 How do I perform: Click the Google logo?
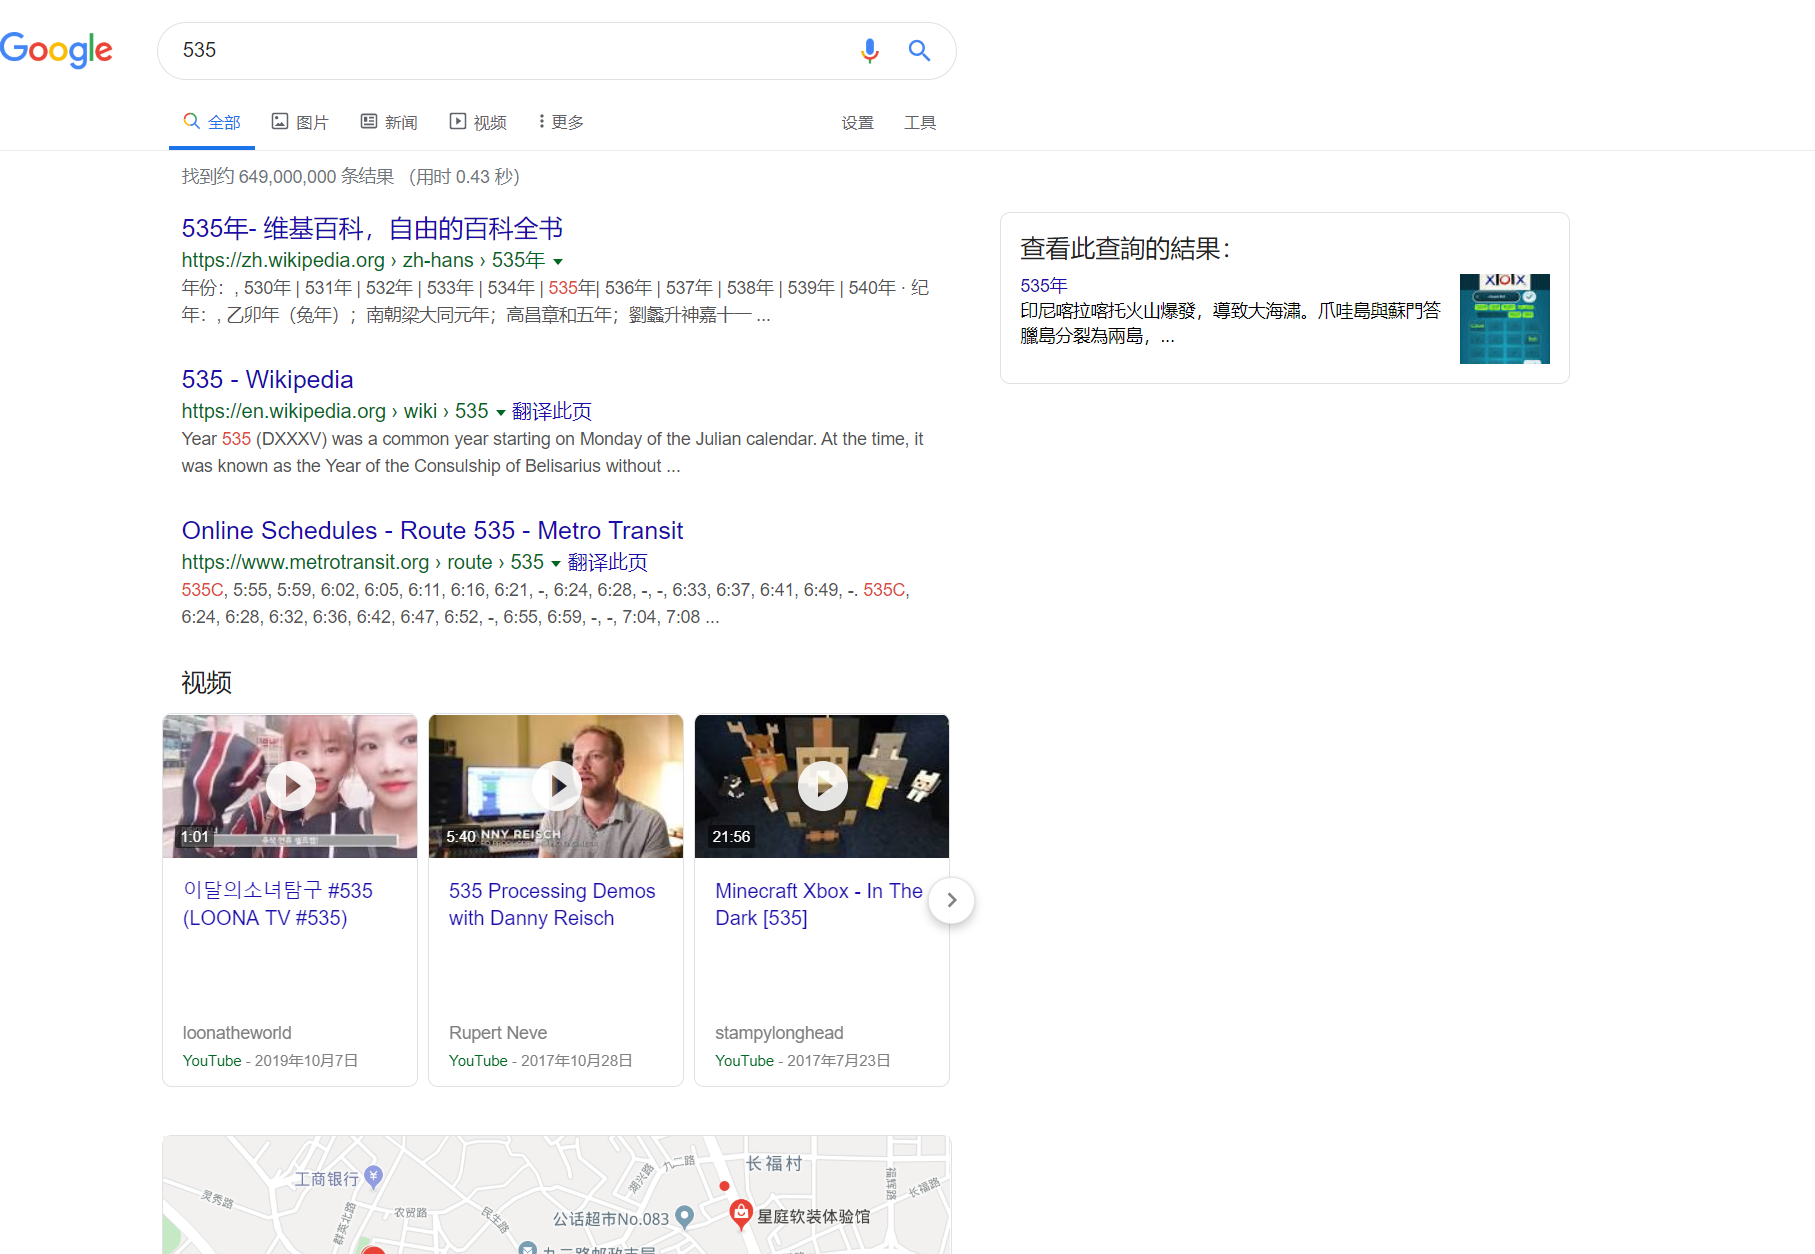(57, 49)
